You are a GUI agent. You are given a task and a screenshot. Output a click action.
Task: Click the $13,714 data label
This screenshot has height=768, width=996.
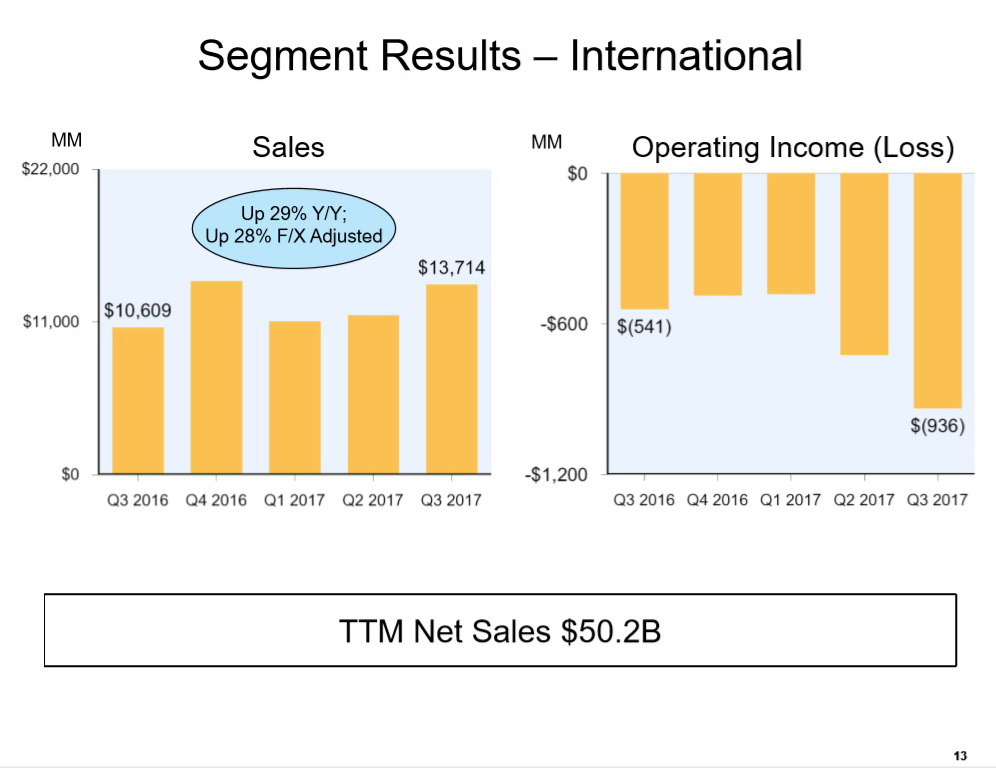pos(451,268)
